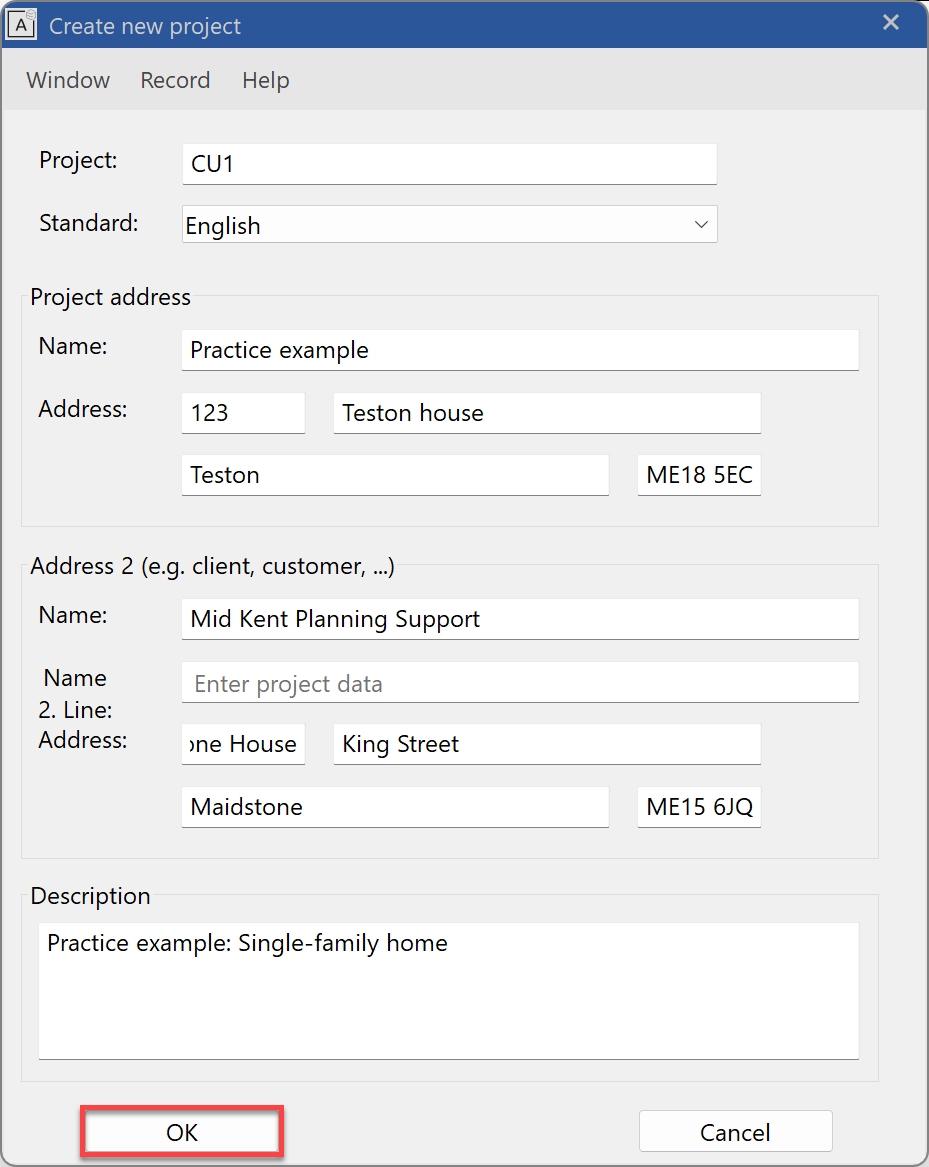Select the Project field containing CU1

[x=449, y=163]
